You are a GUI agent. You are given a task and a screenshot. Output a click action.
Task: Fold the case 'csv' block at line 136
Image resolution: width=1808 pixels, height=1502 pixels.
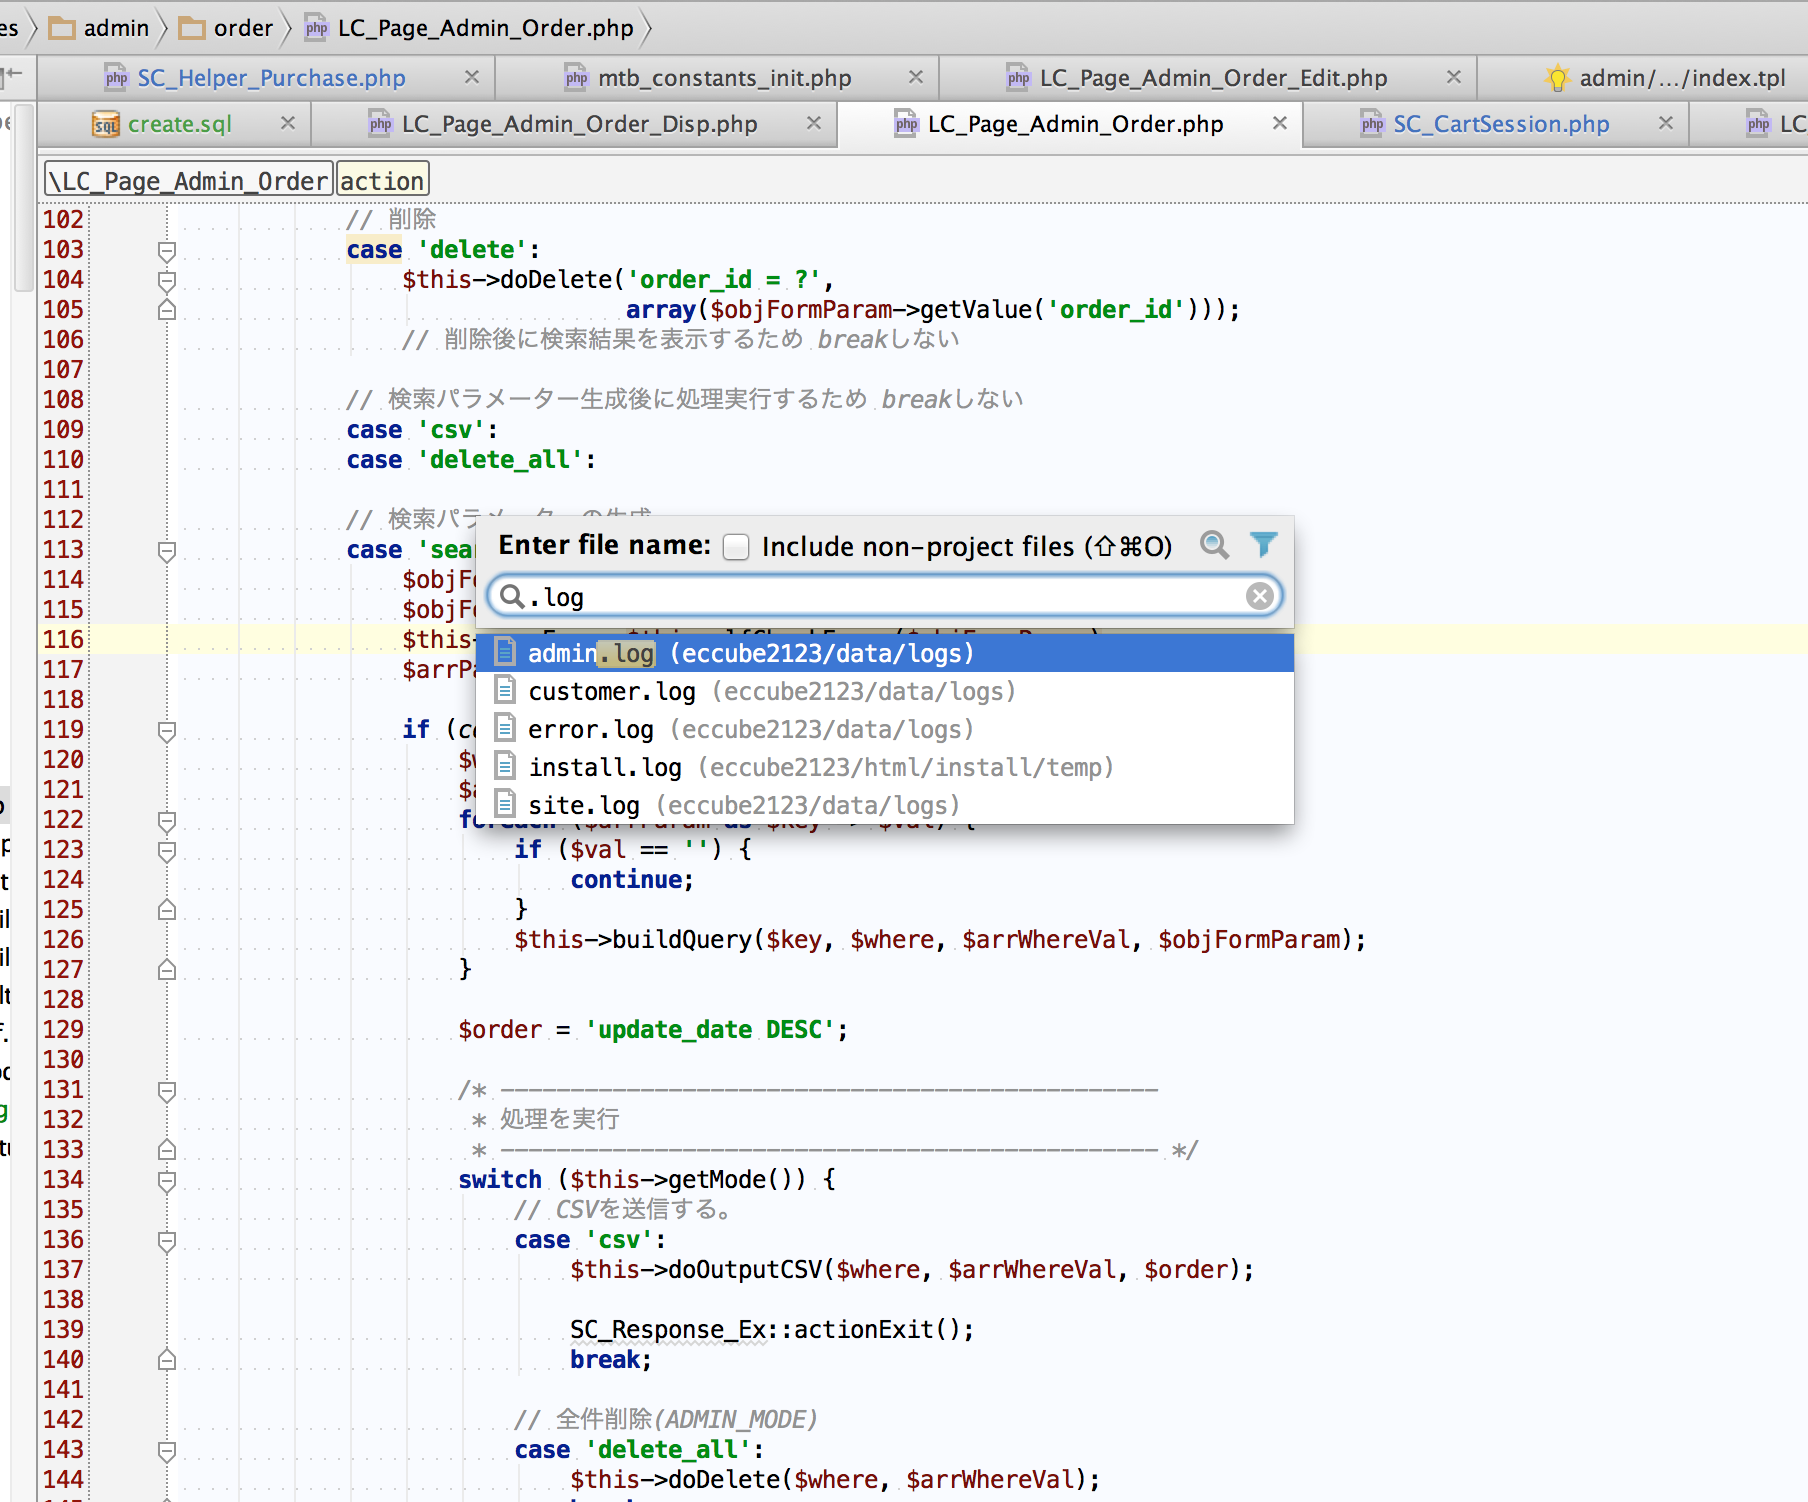coord(167,1240)
